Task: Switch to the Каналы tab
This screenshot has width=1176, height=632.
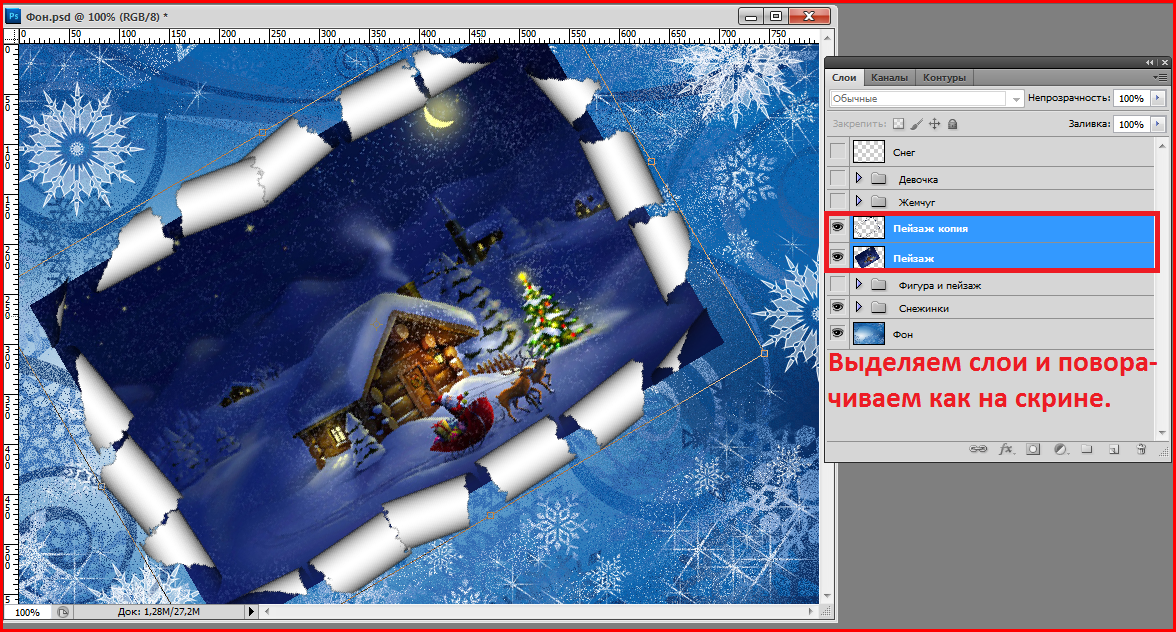Action: click(890, 77)
